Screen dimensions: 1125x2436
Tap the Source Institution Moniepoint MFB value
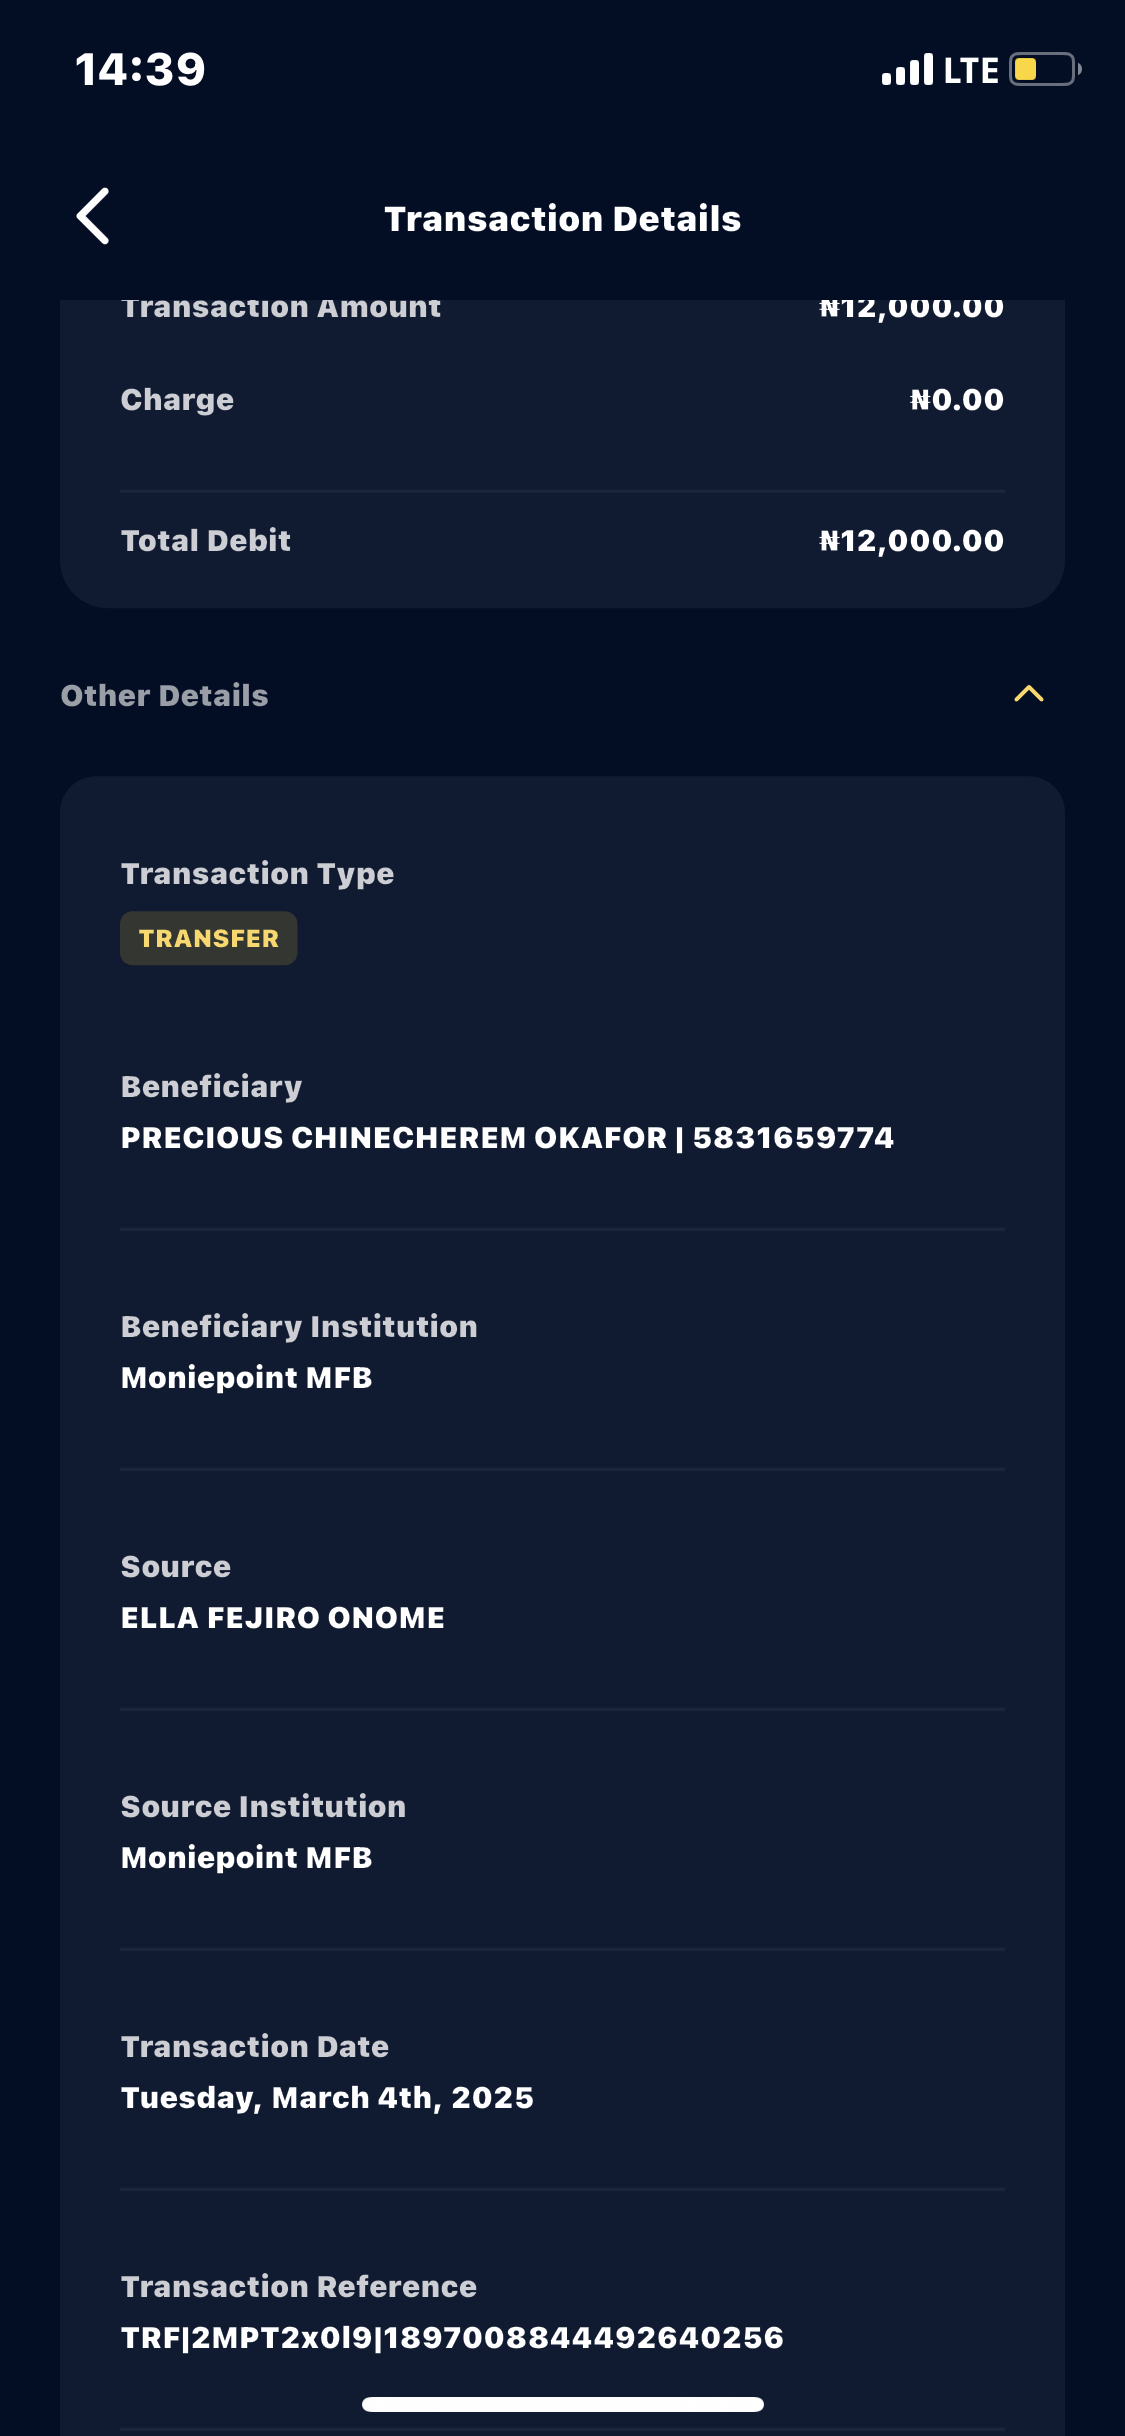(x=246, y=1858)
